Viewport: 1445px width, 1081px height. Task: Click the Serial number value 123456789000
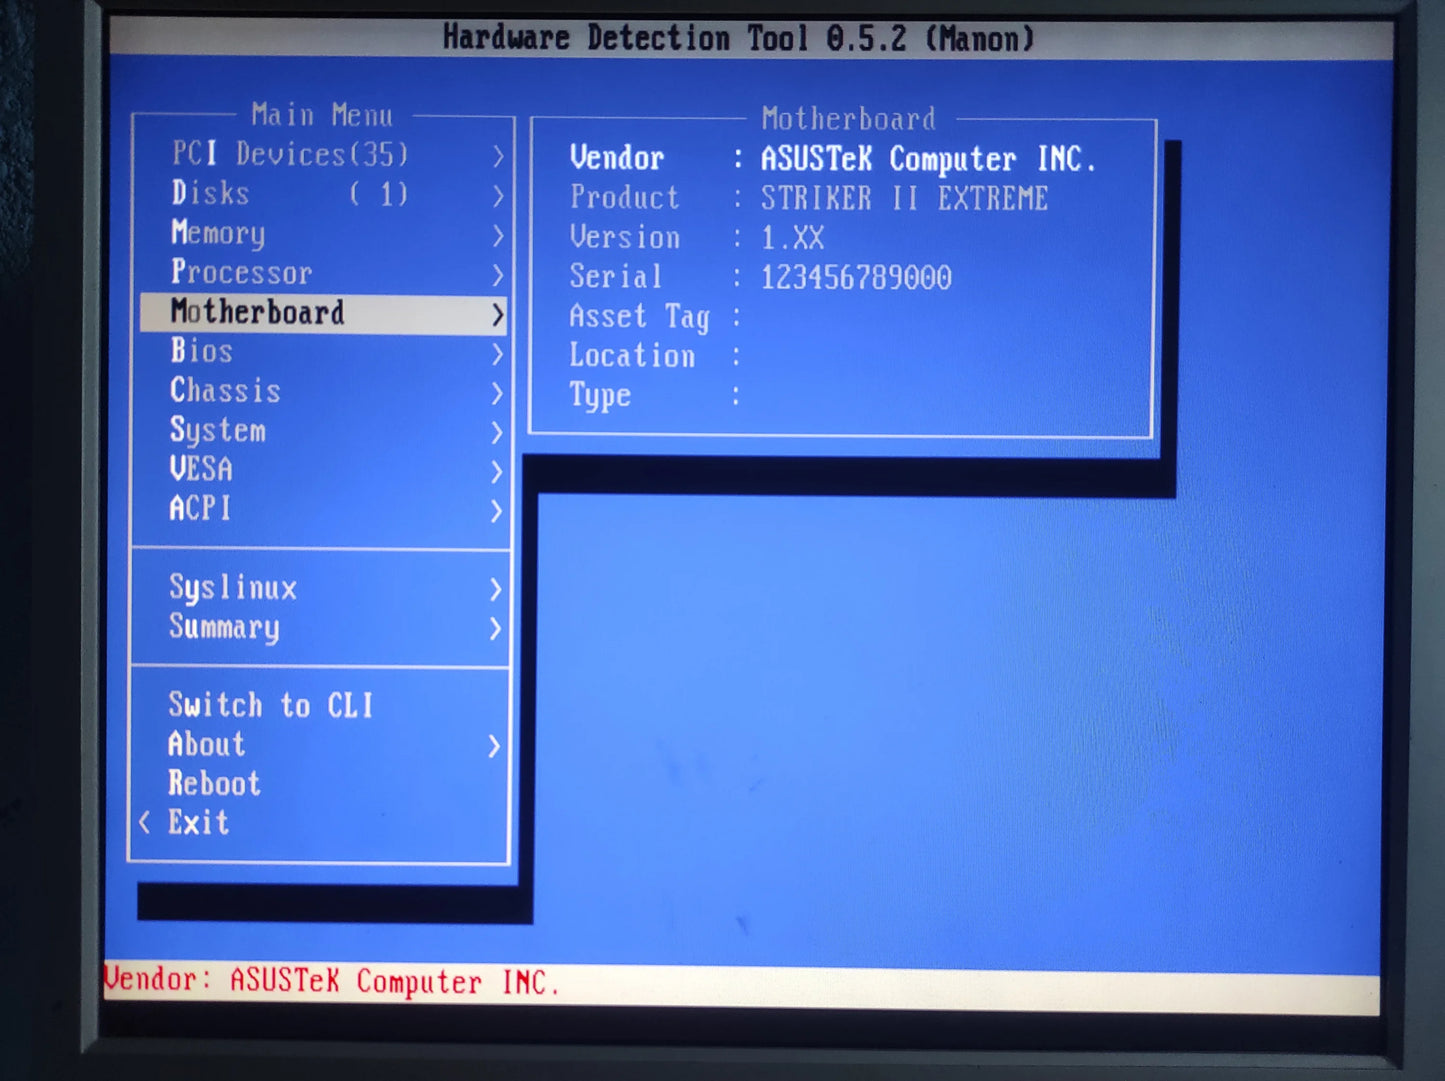click(856, 277)
